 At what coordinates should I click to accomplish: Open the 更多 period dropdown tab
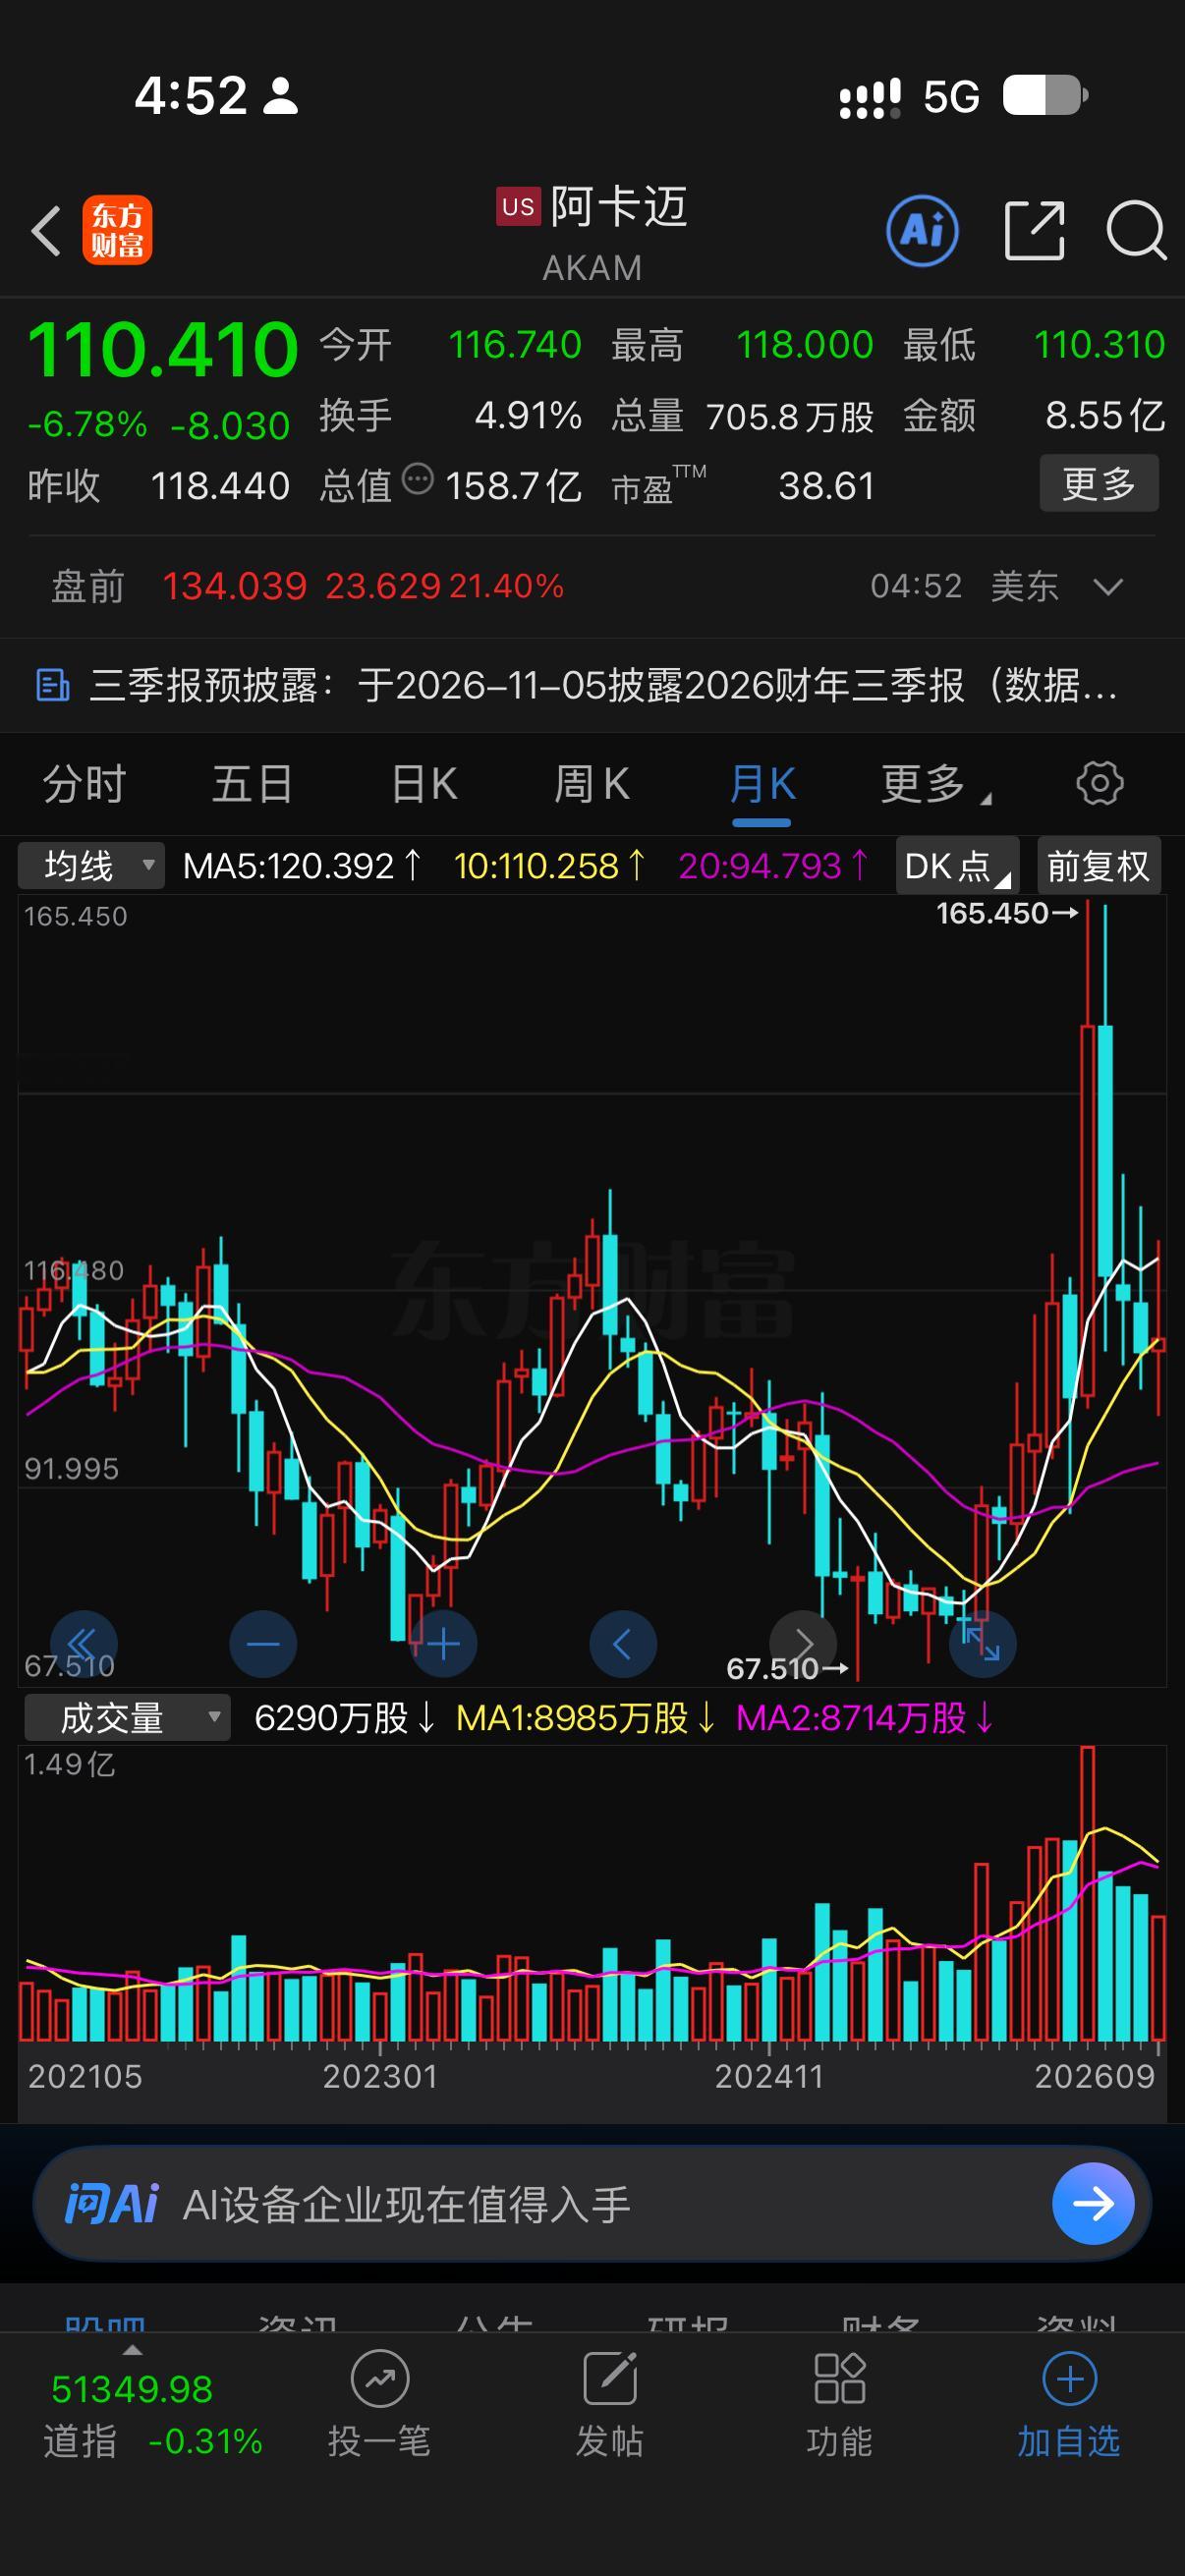coord(935,784)
